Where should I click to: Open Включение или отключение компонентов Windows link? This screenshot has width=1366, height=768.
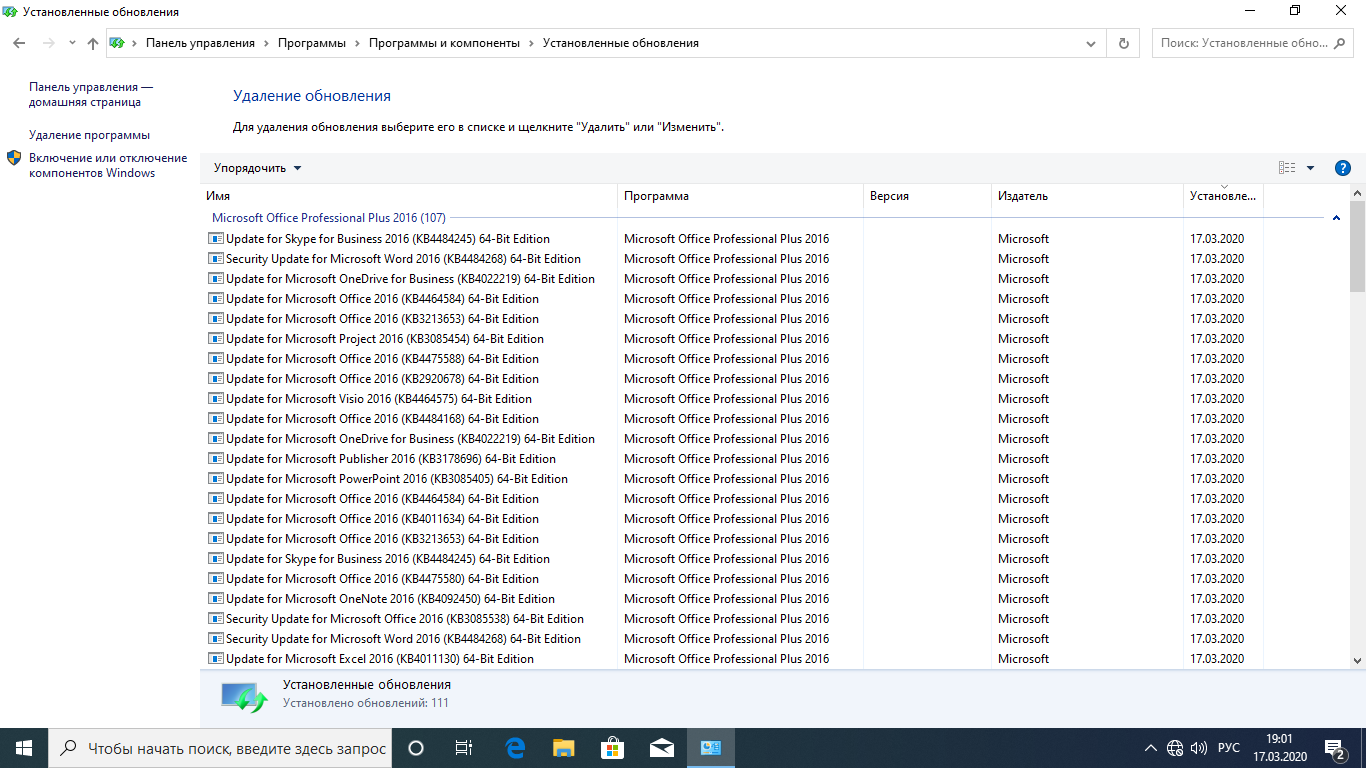pyautogui.click(x=108, y=165)
